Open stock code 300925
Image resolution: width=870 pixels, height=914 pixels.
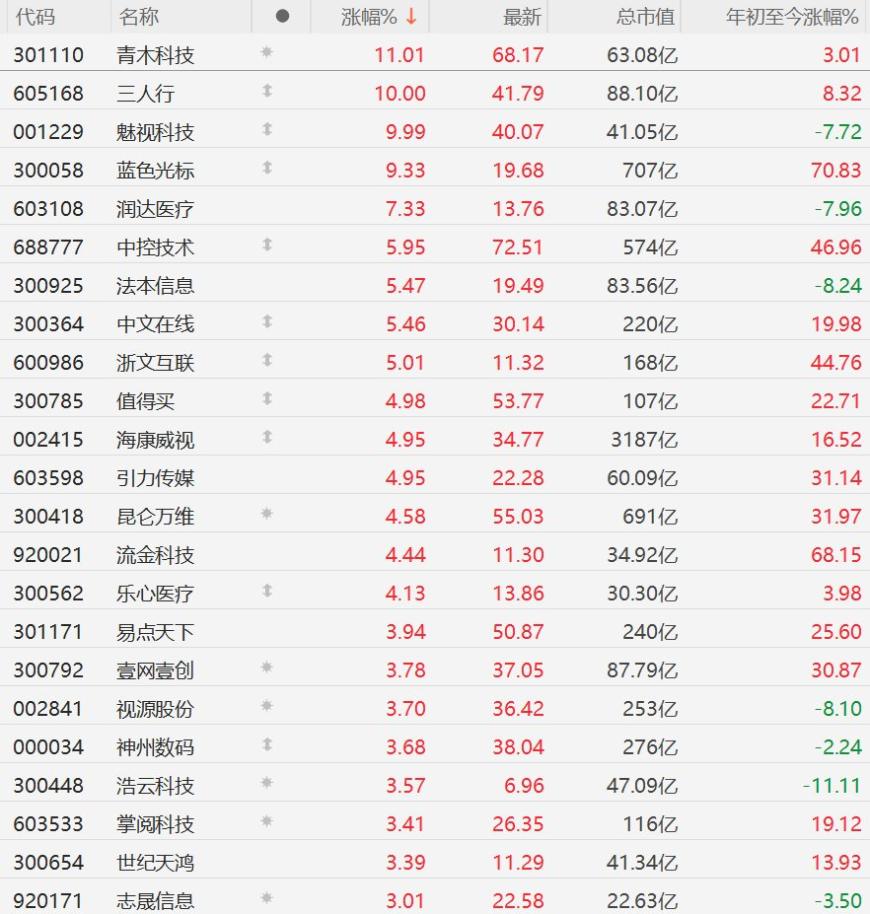[x=48, y=285]
